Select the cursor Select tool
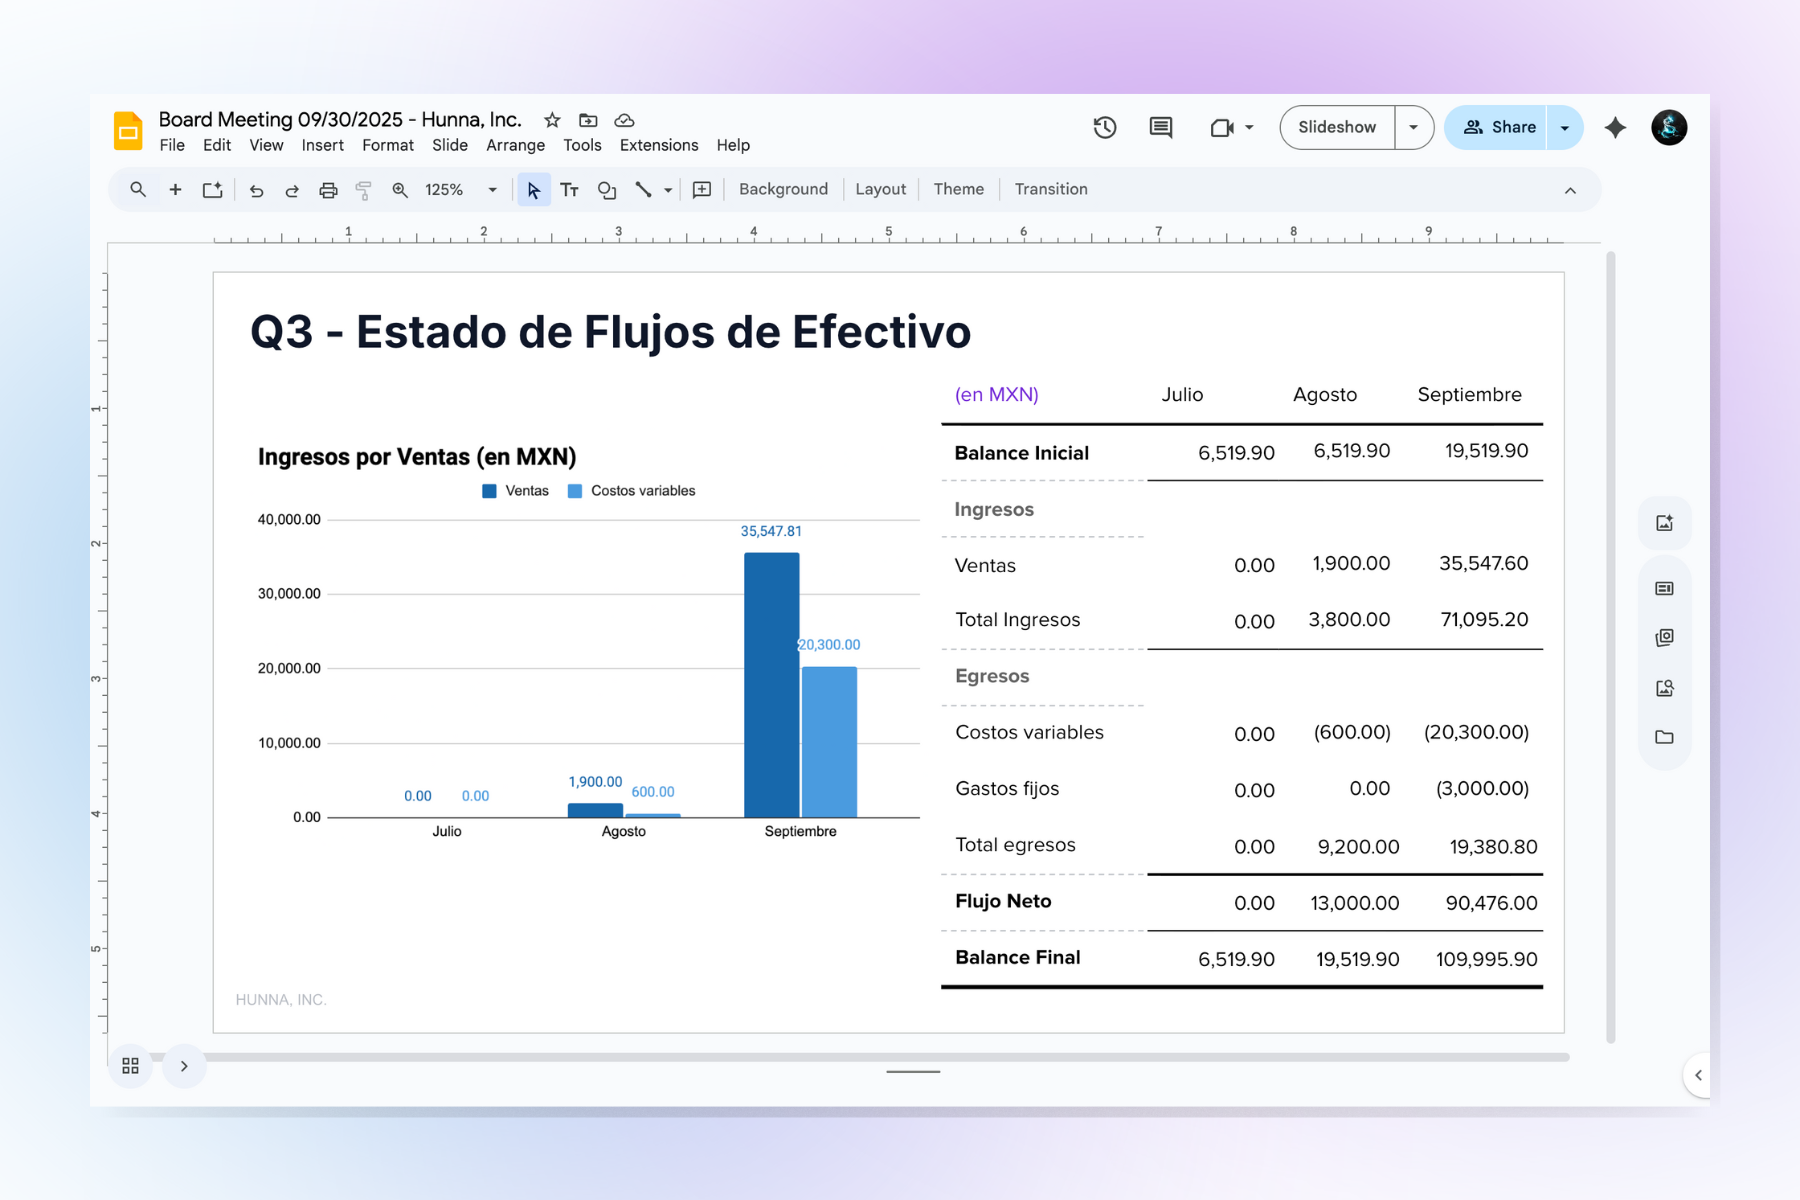This screenshot has height=1200, width=1800. pyautogui.click(x=534, y=189)
